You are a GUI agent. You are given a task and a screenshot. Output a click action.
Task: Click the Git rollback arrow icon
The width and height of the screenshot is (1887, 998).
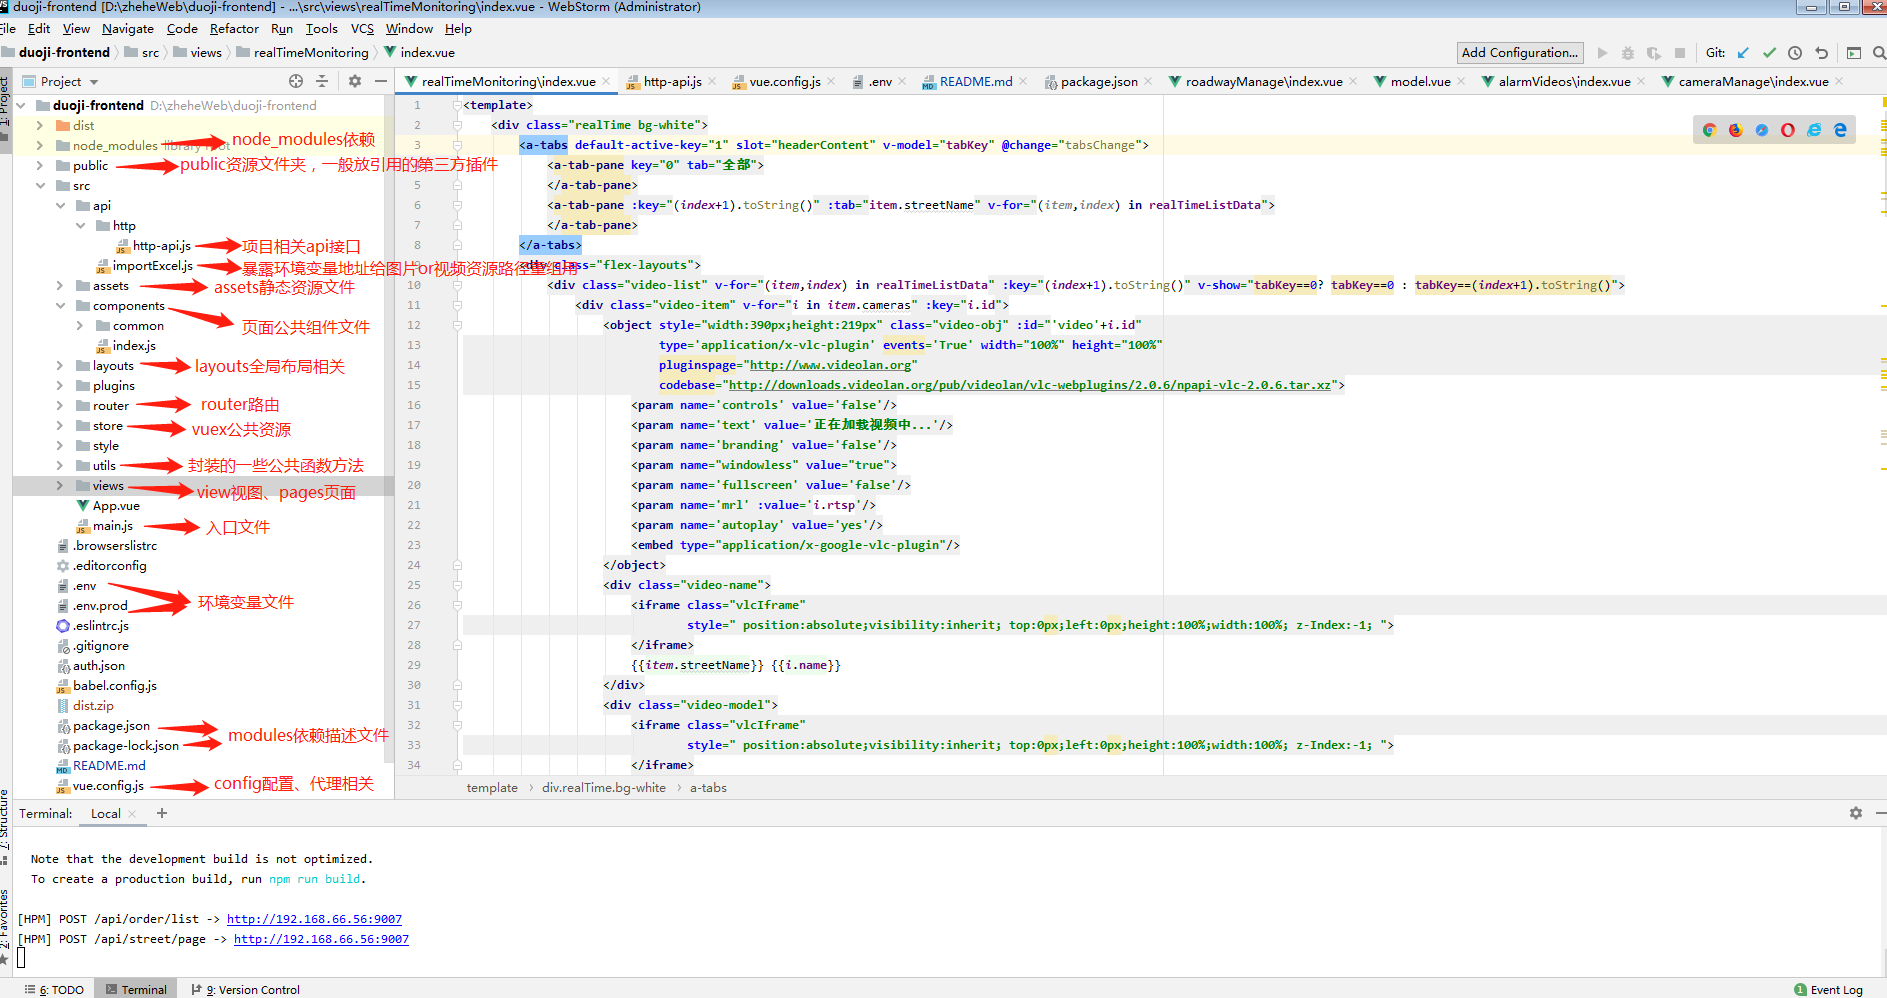tap(1821, 53)
